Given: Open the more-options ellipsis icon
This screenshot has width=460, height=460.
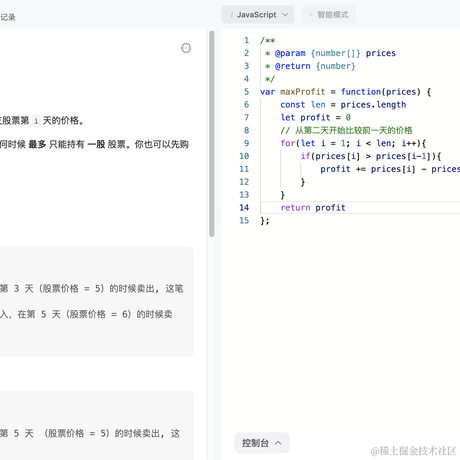Looking at the screenshot, I should (186, 48).
